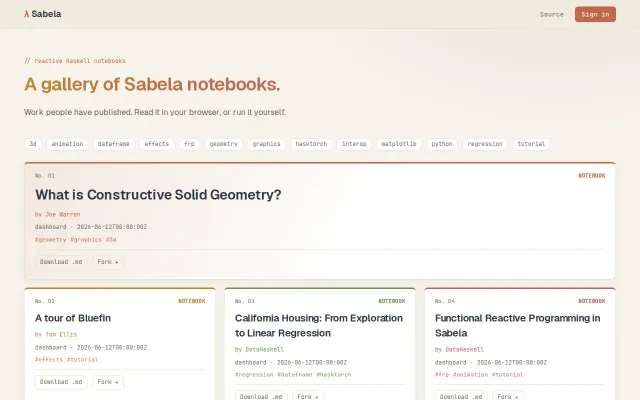Select the python tag chip

(x=442, y=144)
